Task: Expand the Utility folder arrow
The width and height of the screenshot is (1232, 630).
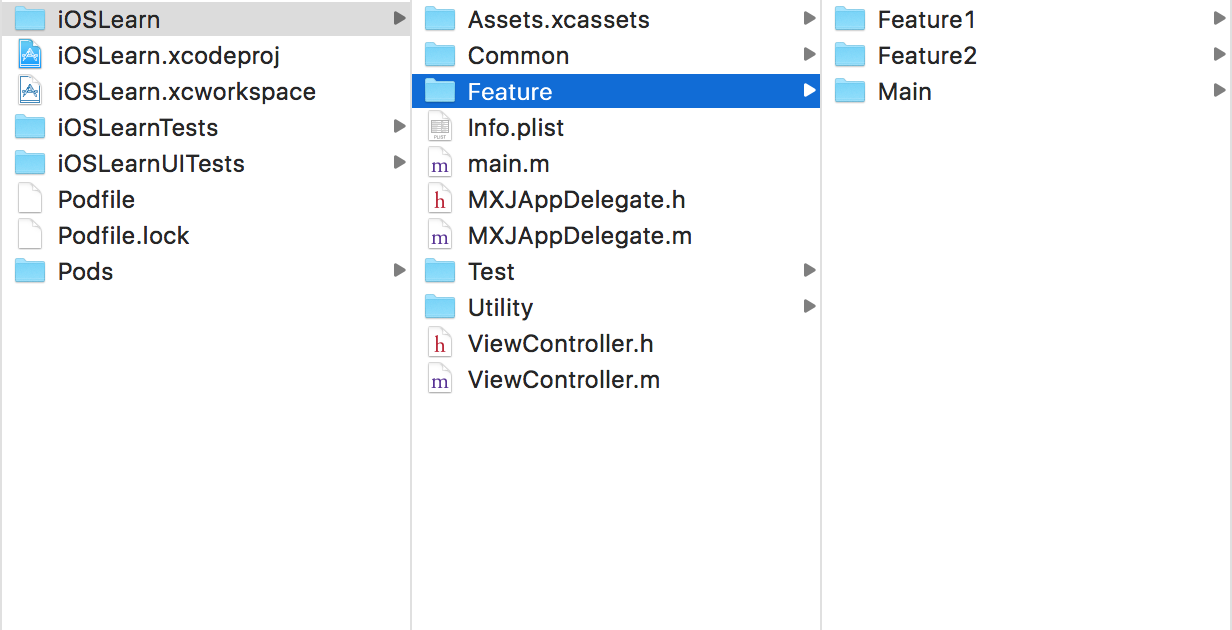Action: point(809,307)
